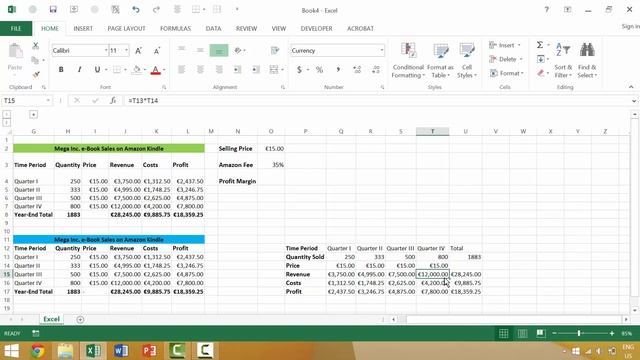Open the Calibri font name dropdown
Screen dimensions: 640x360
click(x=106, y=51)
